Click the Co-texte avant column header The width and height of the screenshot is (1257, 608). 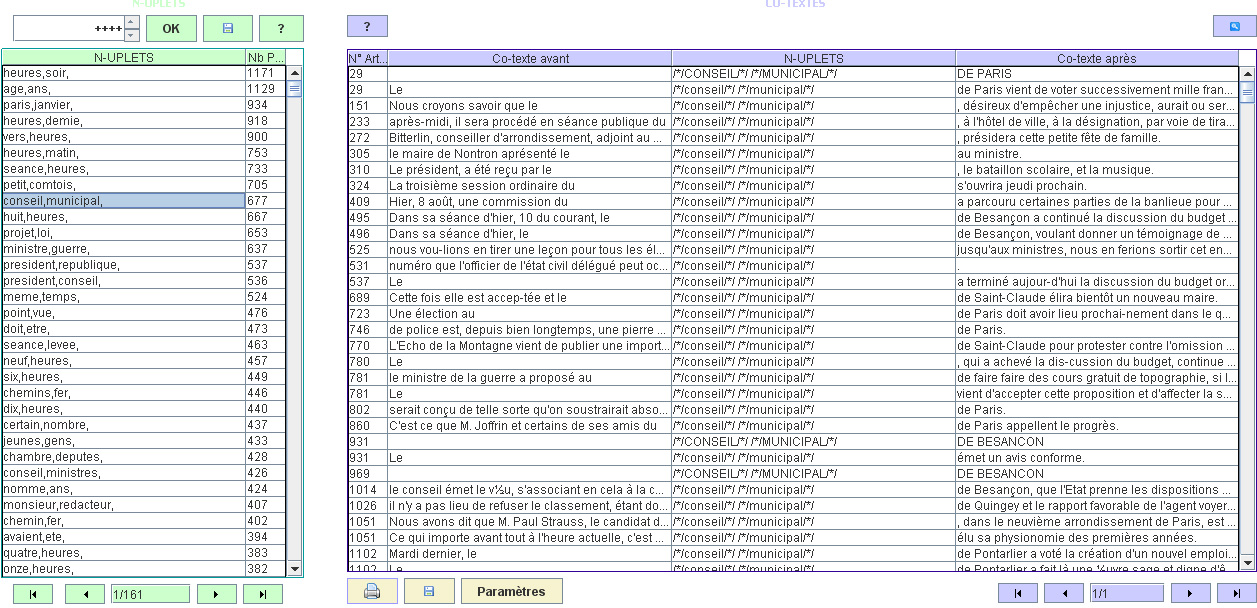click(530, 58)
